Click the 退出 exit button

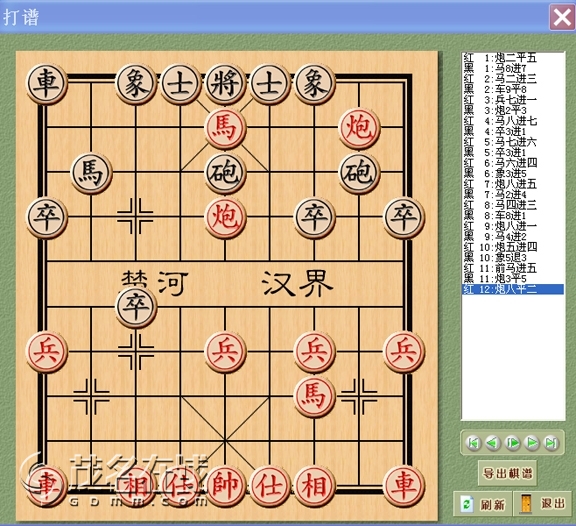(543, 504)
